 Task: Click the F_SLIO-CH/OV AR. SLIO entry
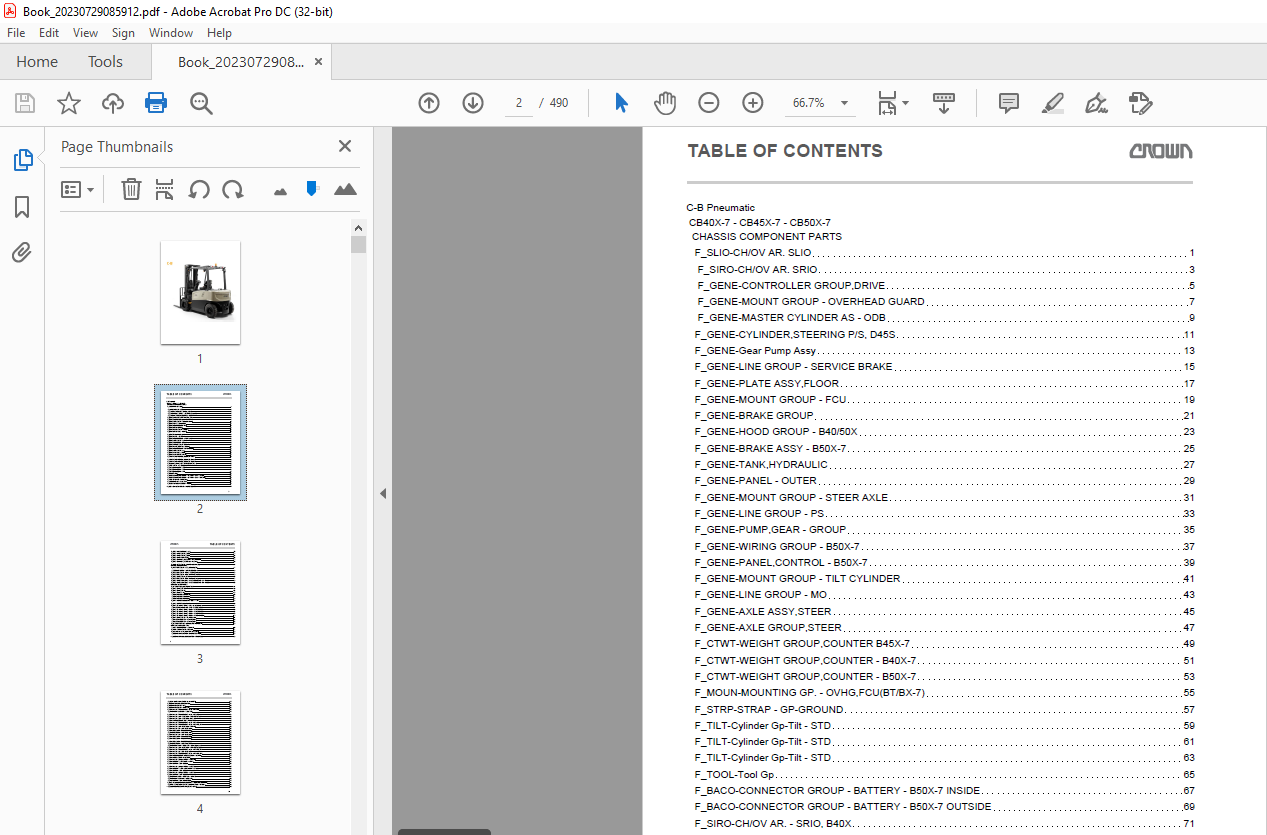point(754,253)
